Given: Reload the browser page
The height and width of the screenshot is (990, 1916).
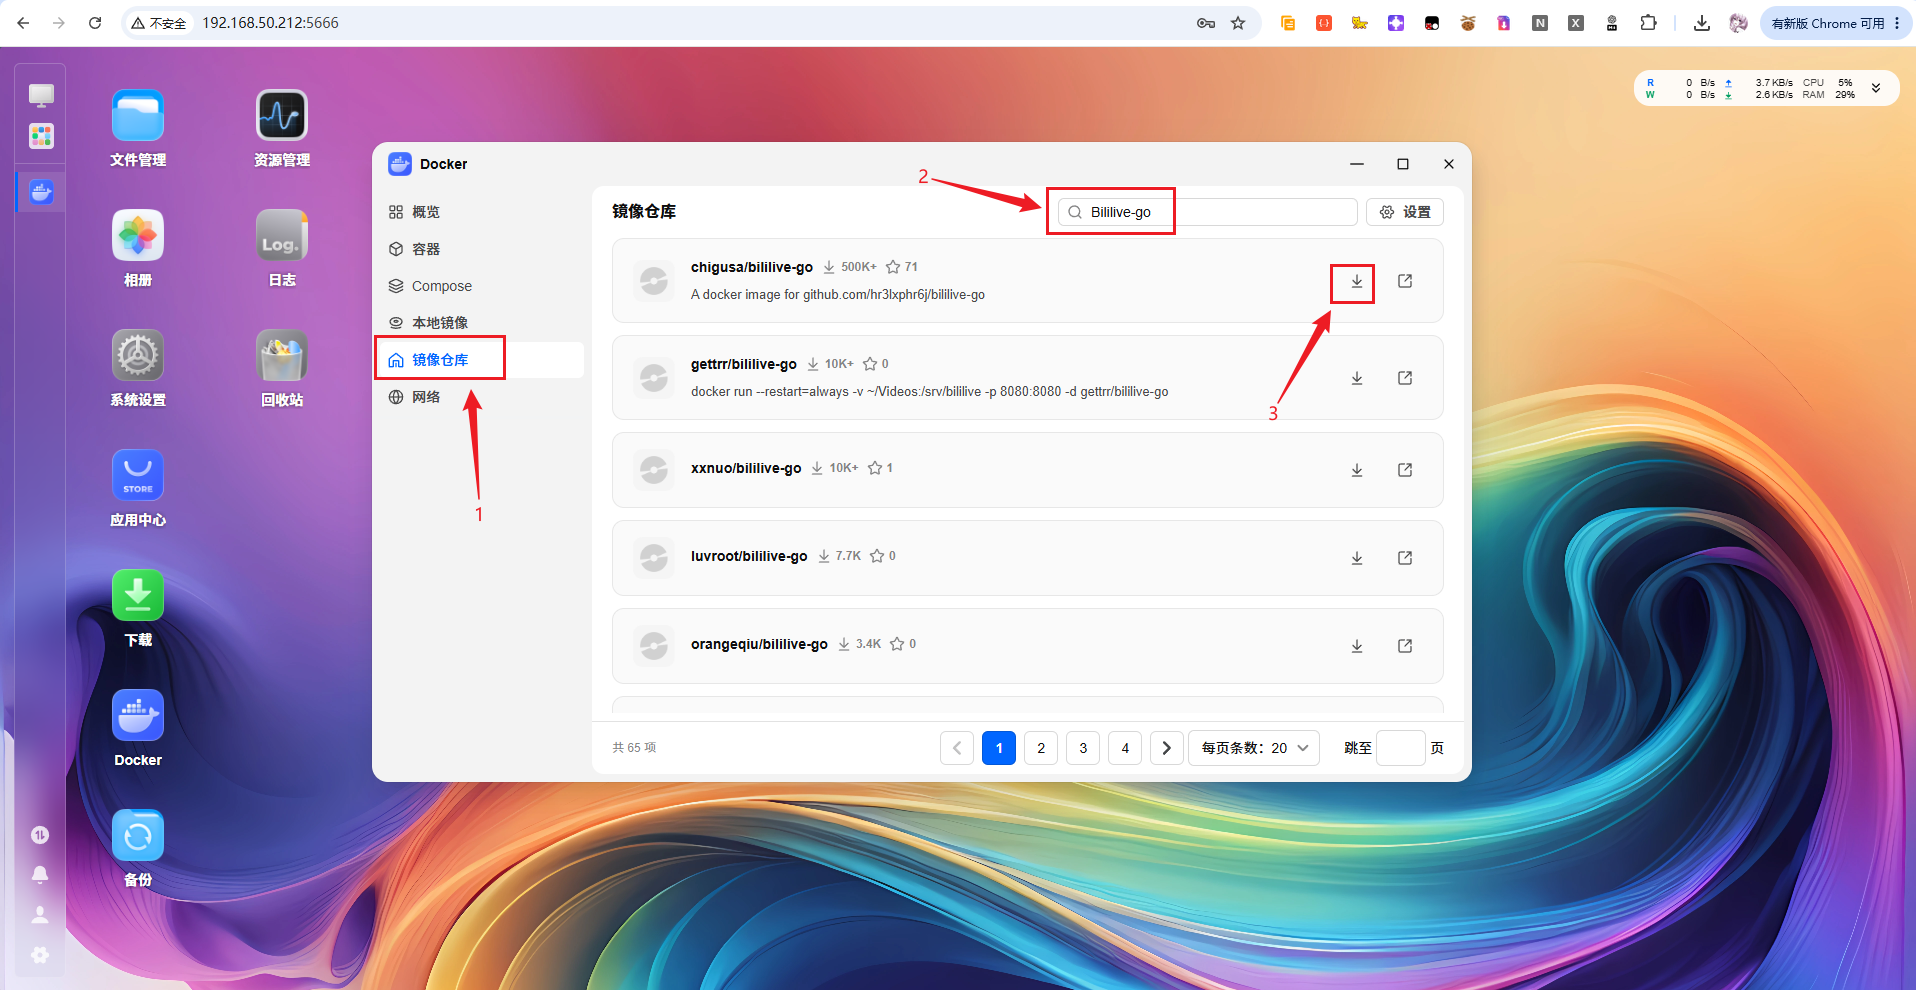Looking at the screenshot, I should (x=95, y=23).
